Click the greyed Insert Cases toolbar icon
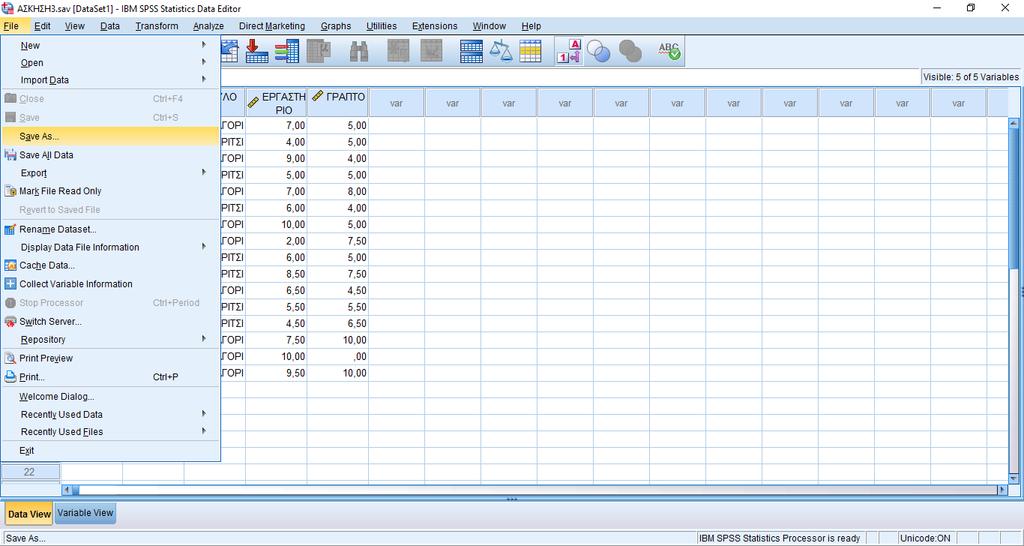The height and width of the screenshot is (546, 1024). click(398, 51)
